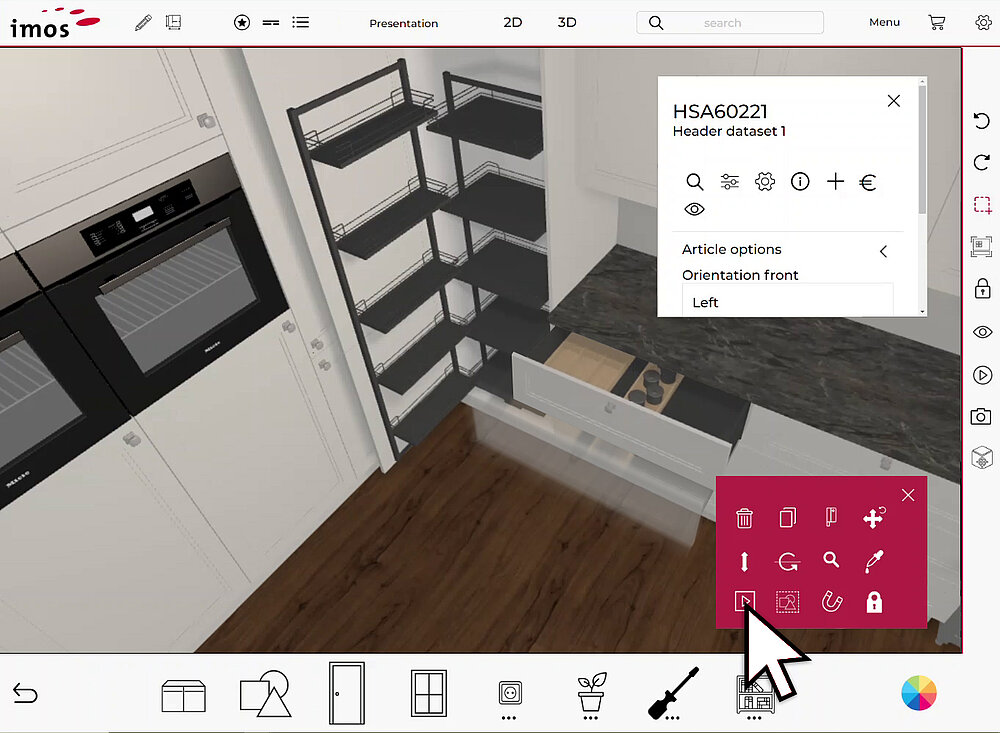Image resolution: width=1000 pixels, height=733 pixels.
Task: Click the color wheel at bottom right
Action: 918,694
